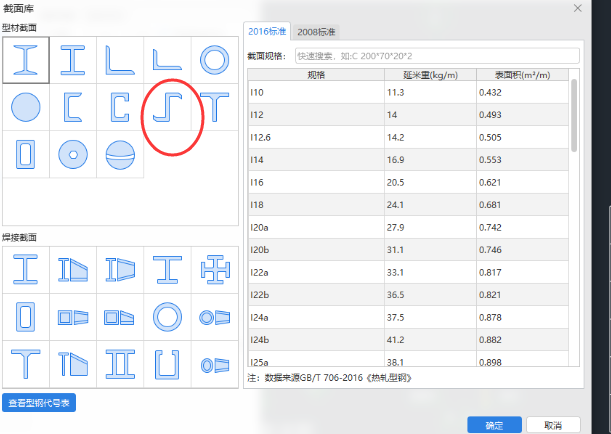Cancel with the 取消 button

[x=553, y=425]
